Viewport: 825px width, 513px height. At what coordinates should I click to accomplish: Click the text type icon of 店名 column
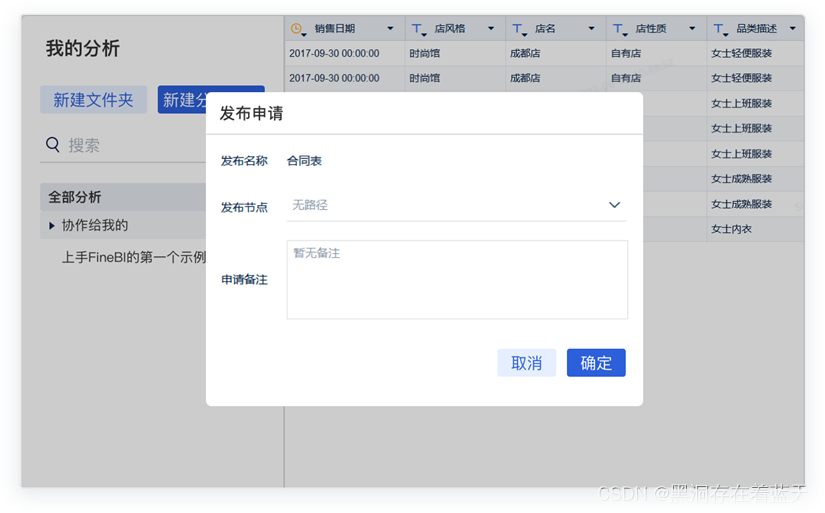pos(518,29)
